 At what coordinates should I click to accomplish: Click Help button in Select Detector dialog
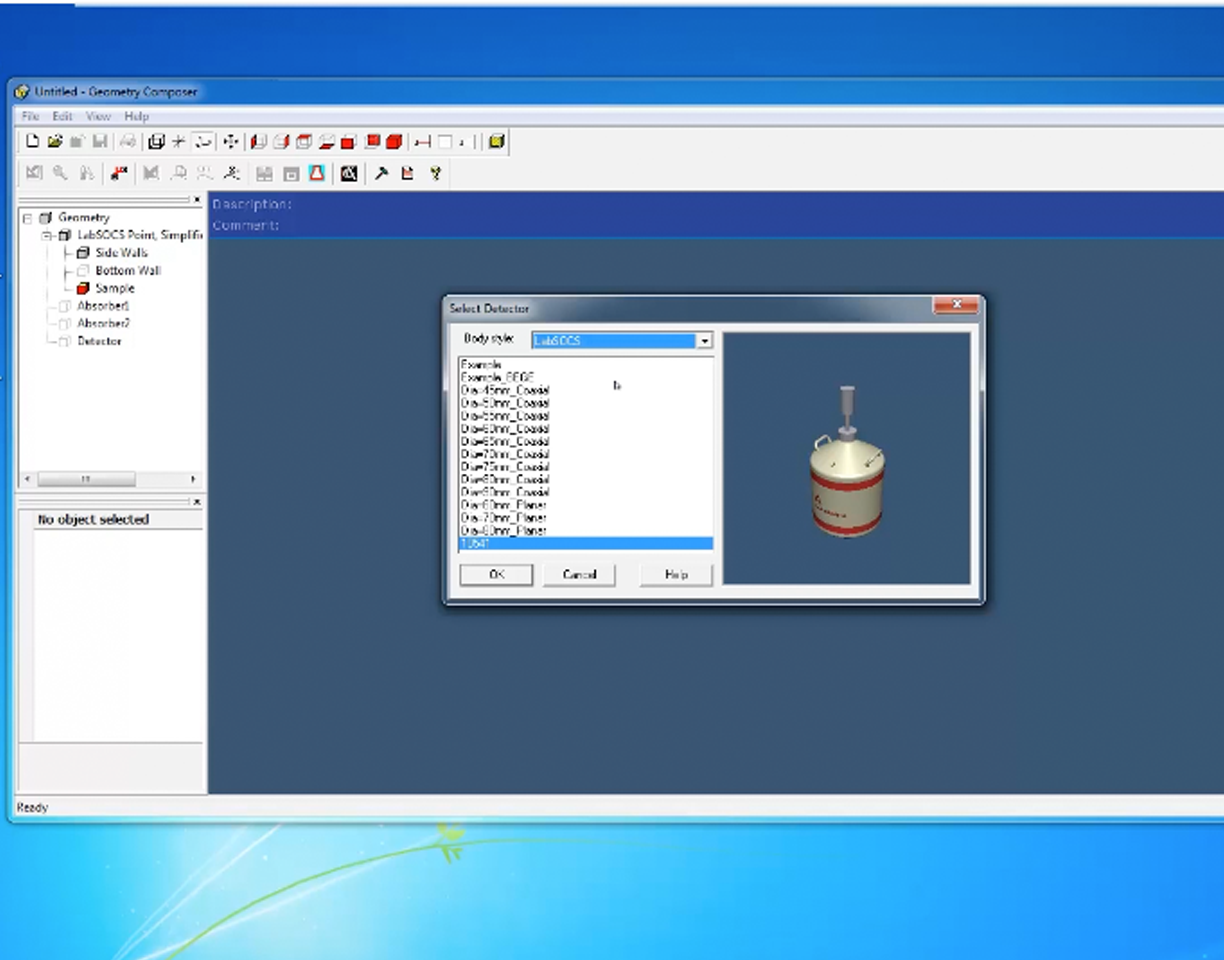pyautogui.click(x=676, y=574)
